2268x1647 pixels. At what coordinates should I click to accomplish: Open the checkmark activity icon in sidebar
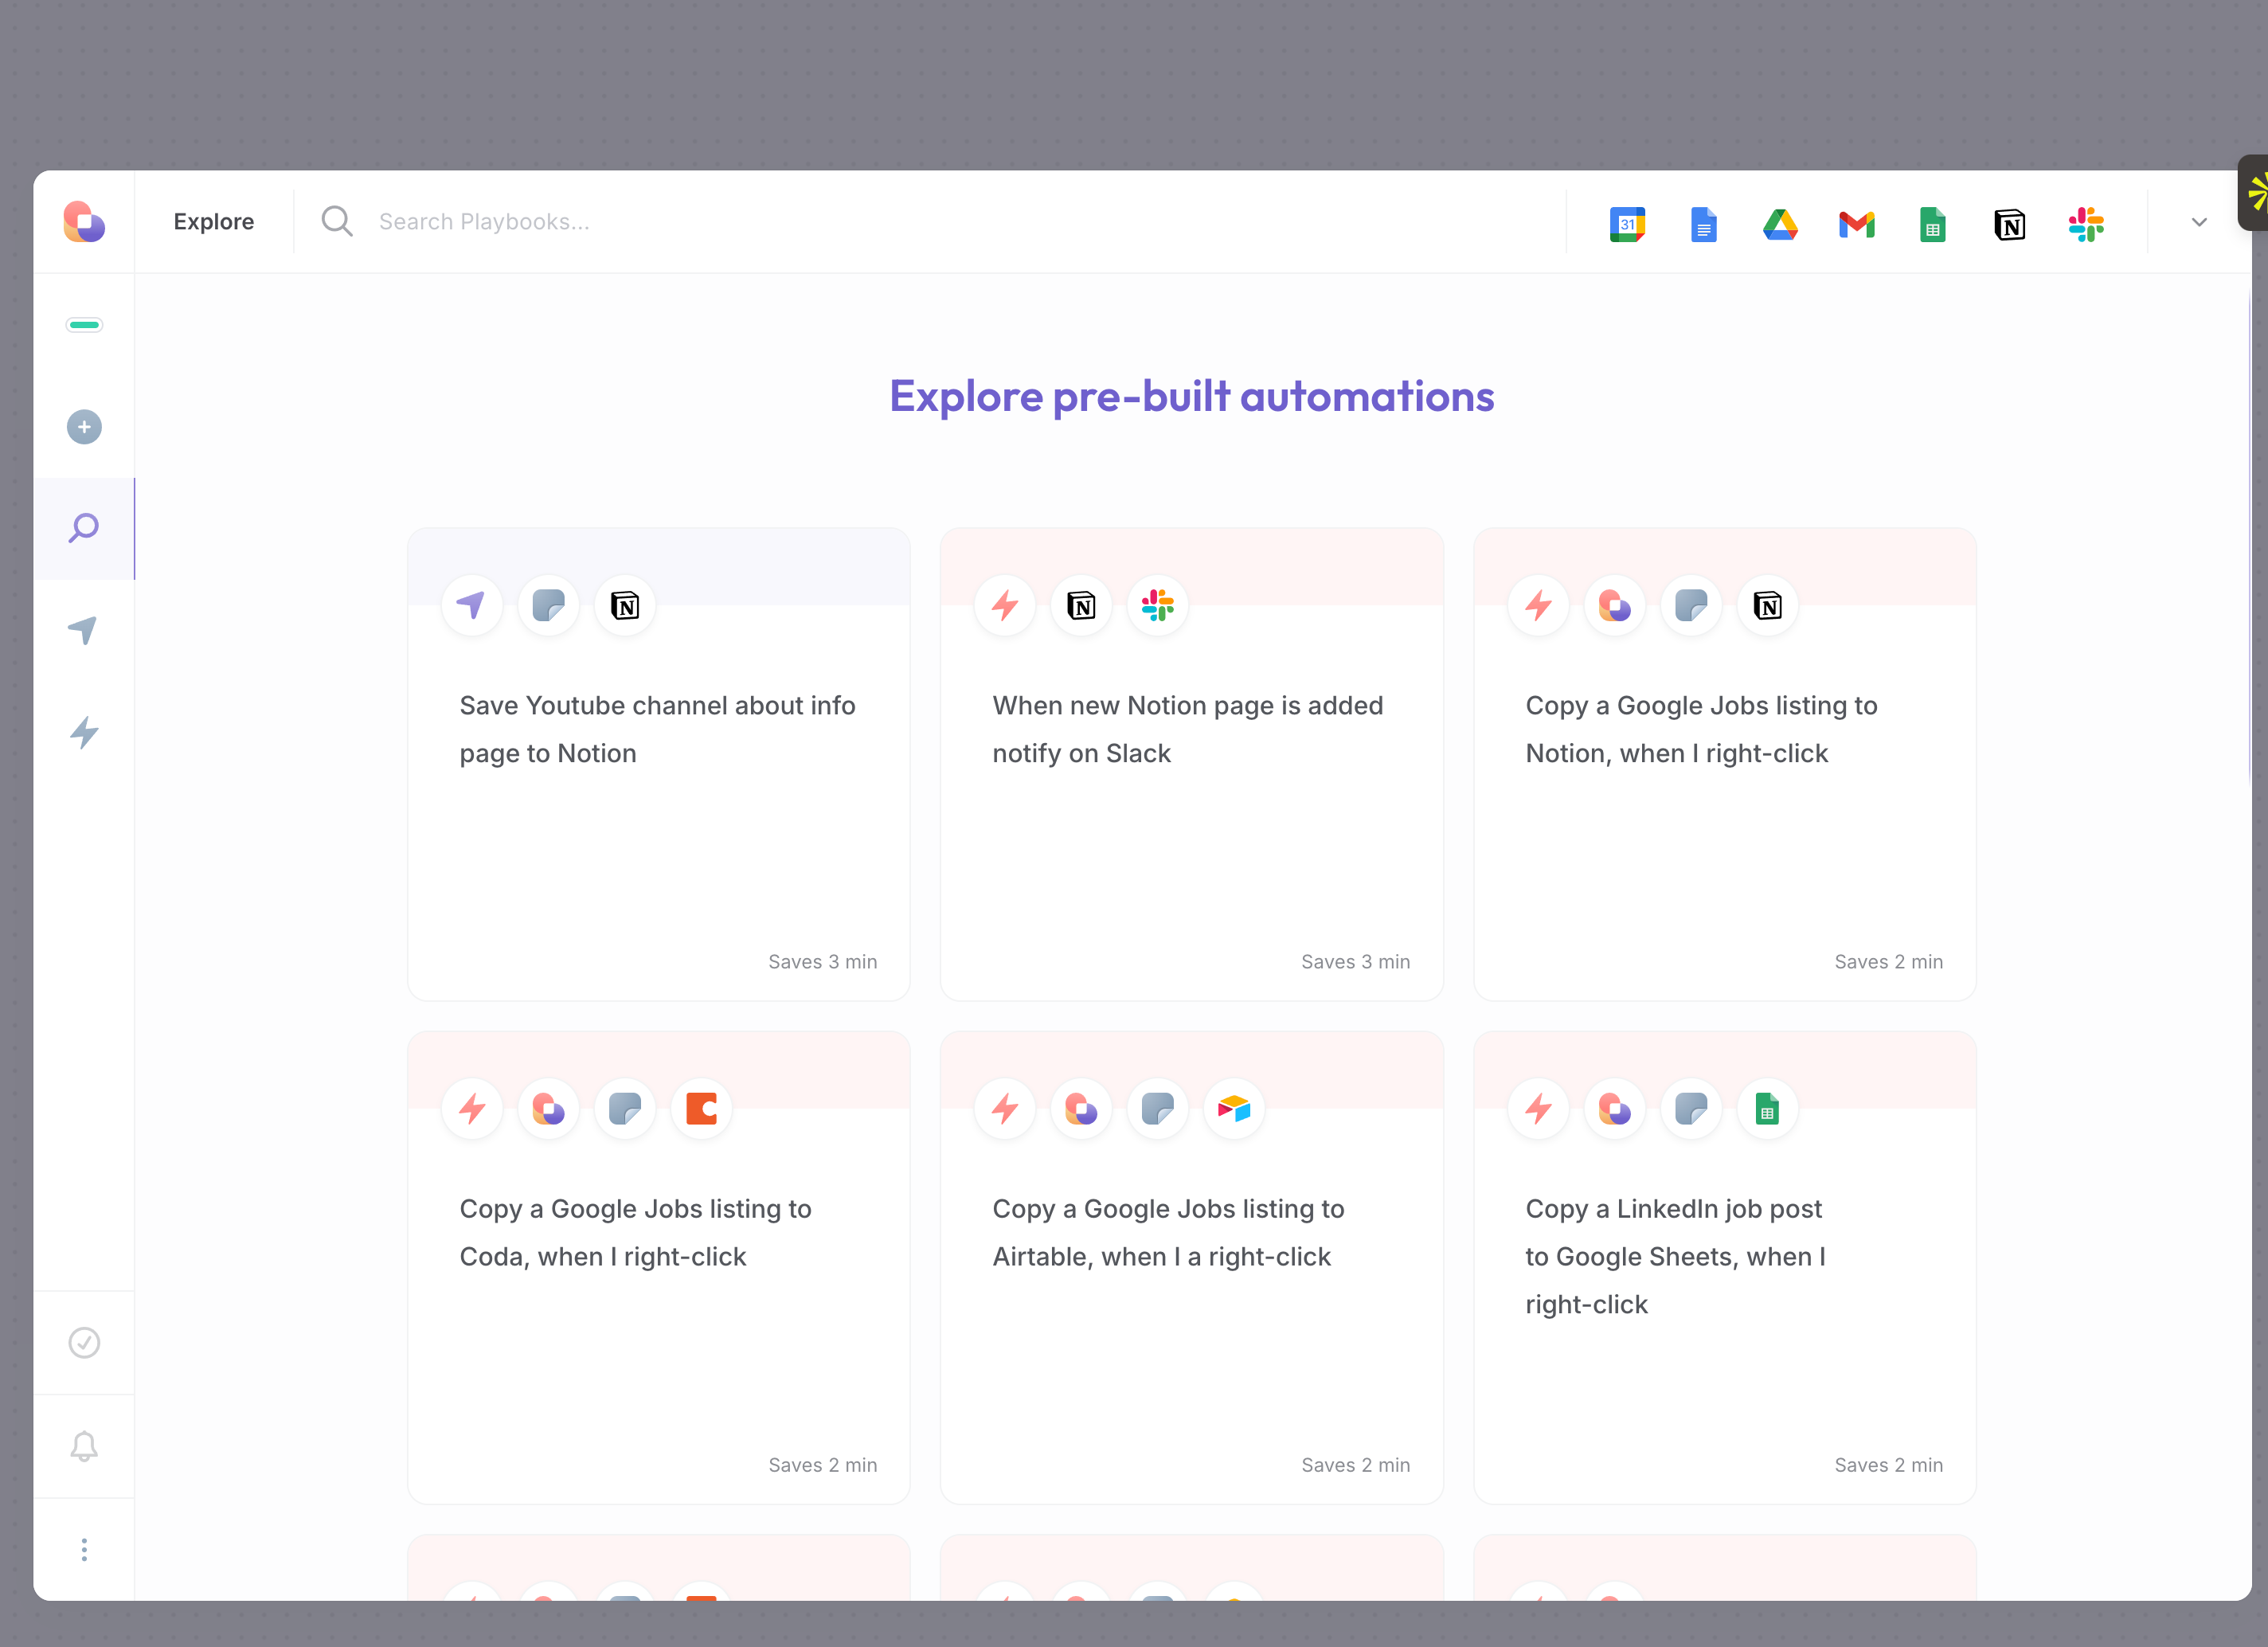tap(84, 1342)
